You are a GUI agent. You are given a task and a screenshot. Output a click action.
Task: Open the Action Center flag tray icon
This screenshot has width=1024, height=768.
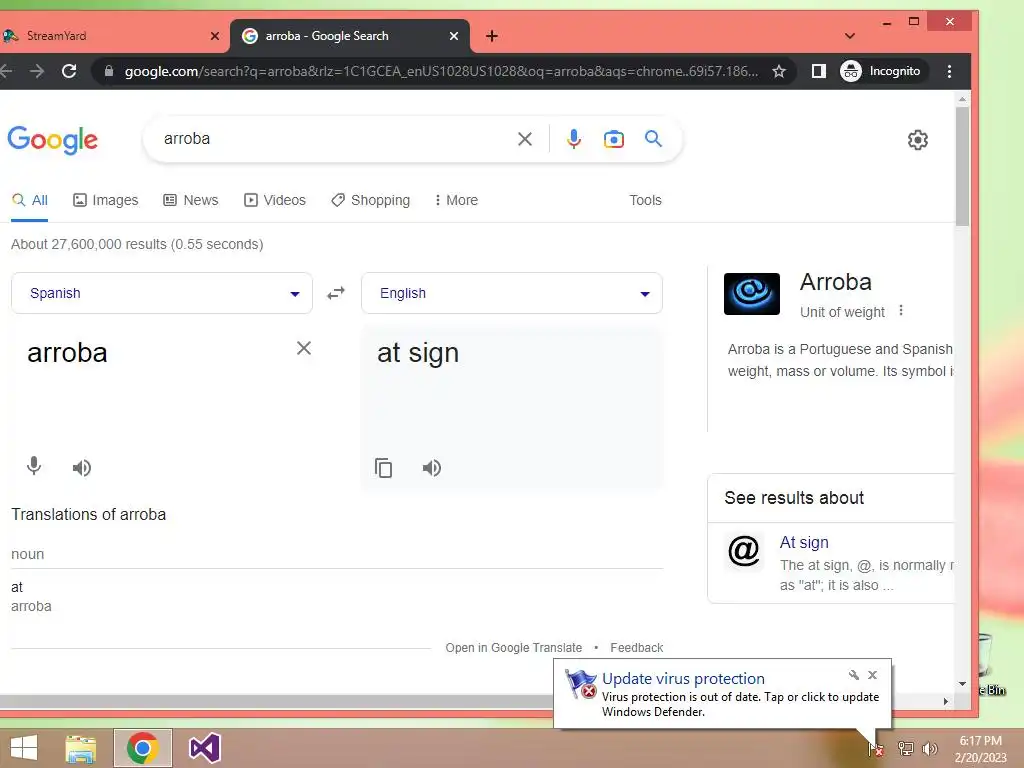point(876,748)
